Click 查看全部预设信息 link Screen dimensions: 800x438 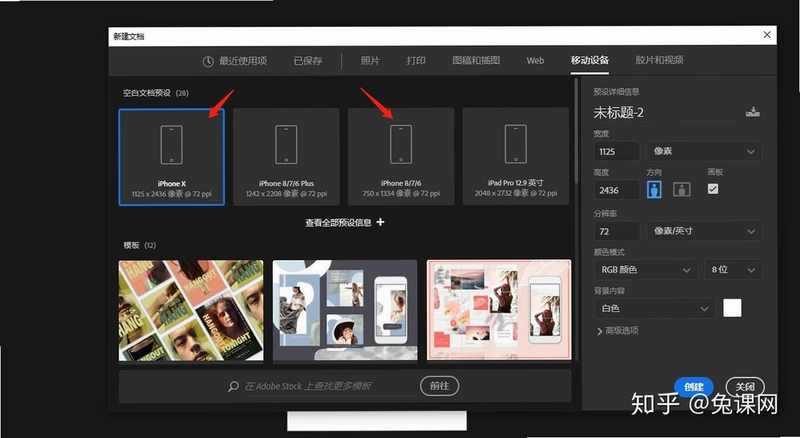point(338,223)
